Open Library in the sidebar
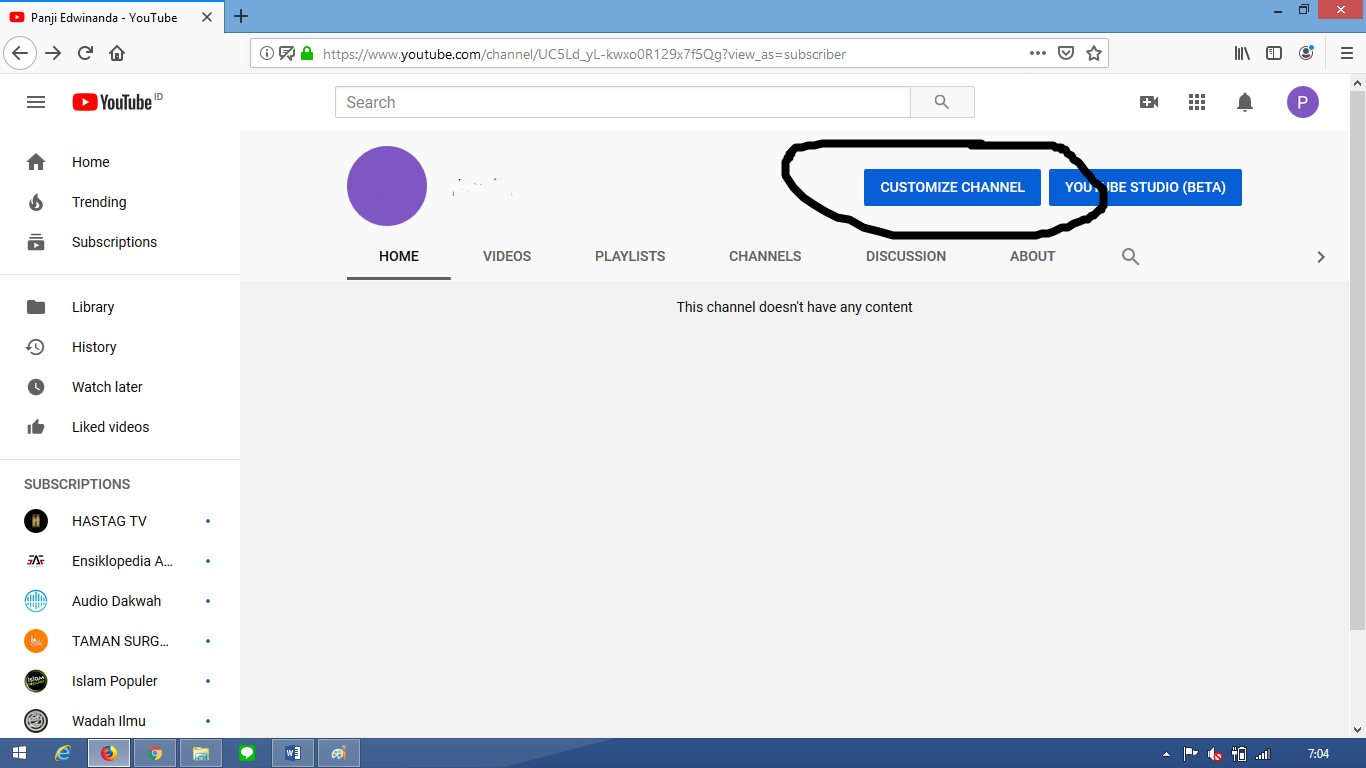 tap(120, 307)
